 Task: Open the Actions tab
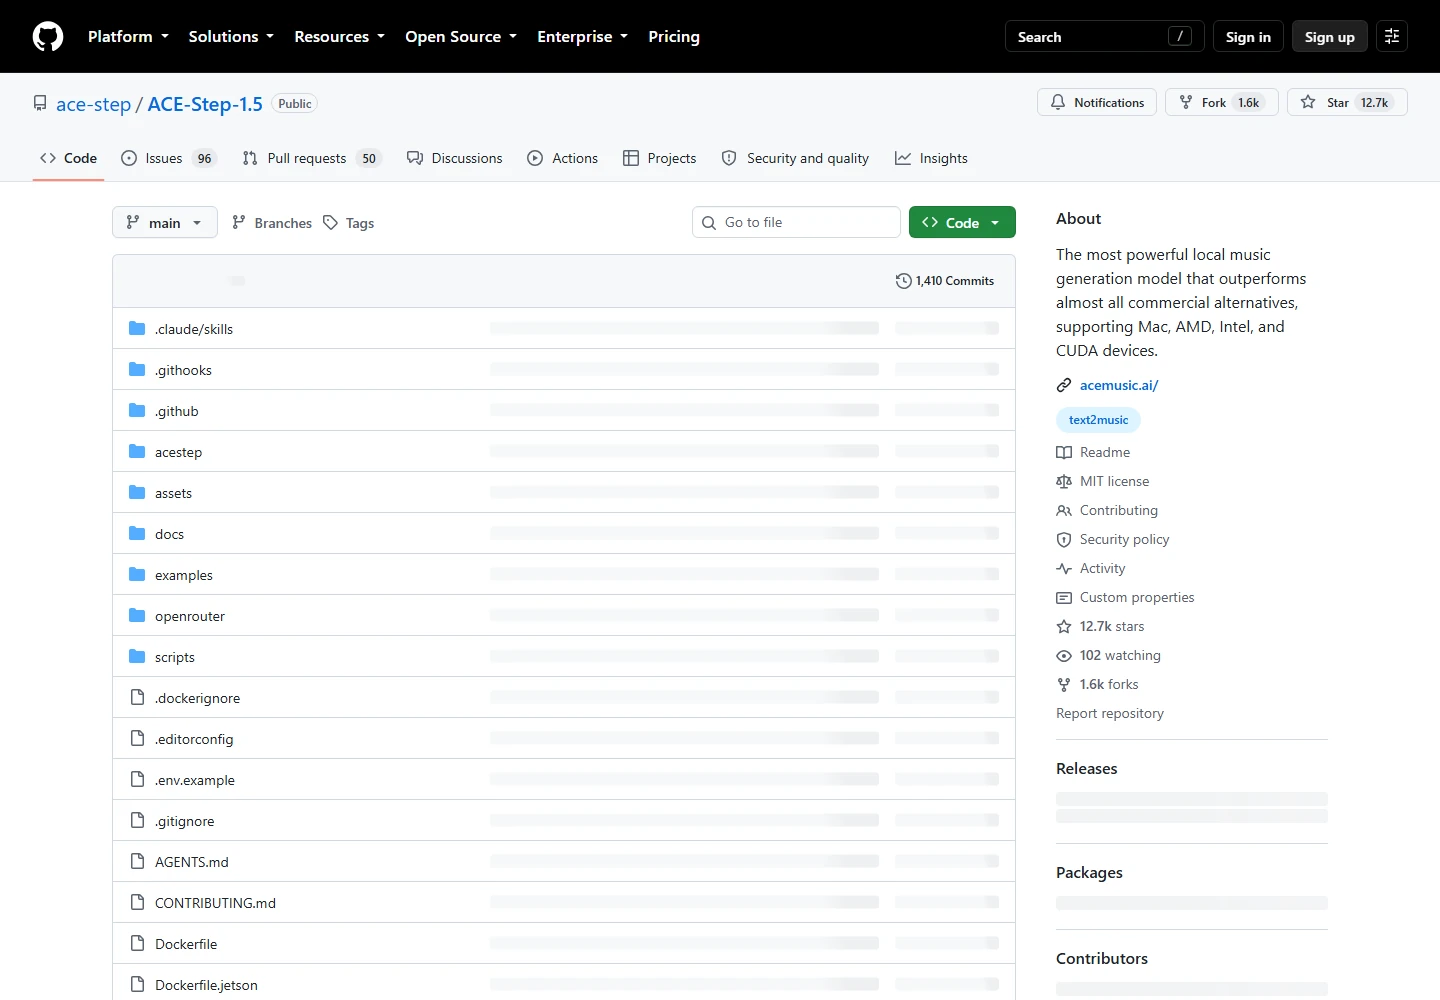point(562,158)
